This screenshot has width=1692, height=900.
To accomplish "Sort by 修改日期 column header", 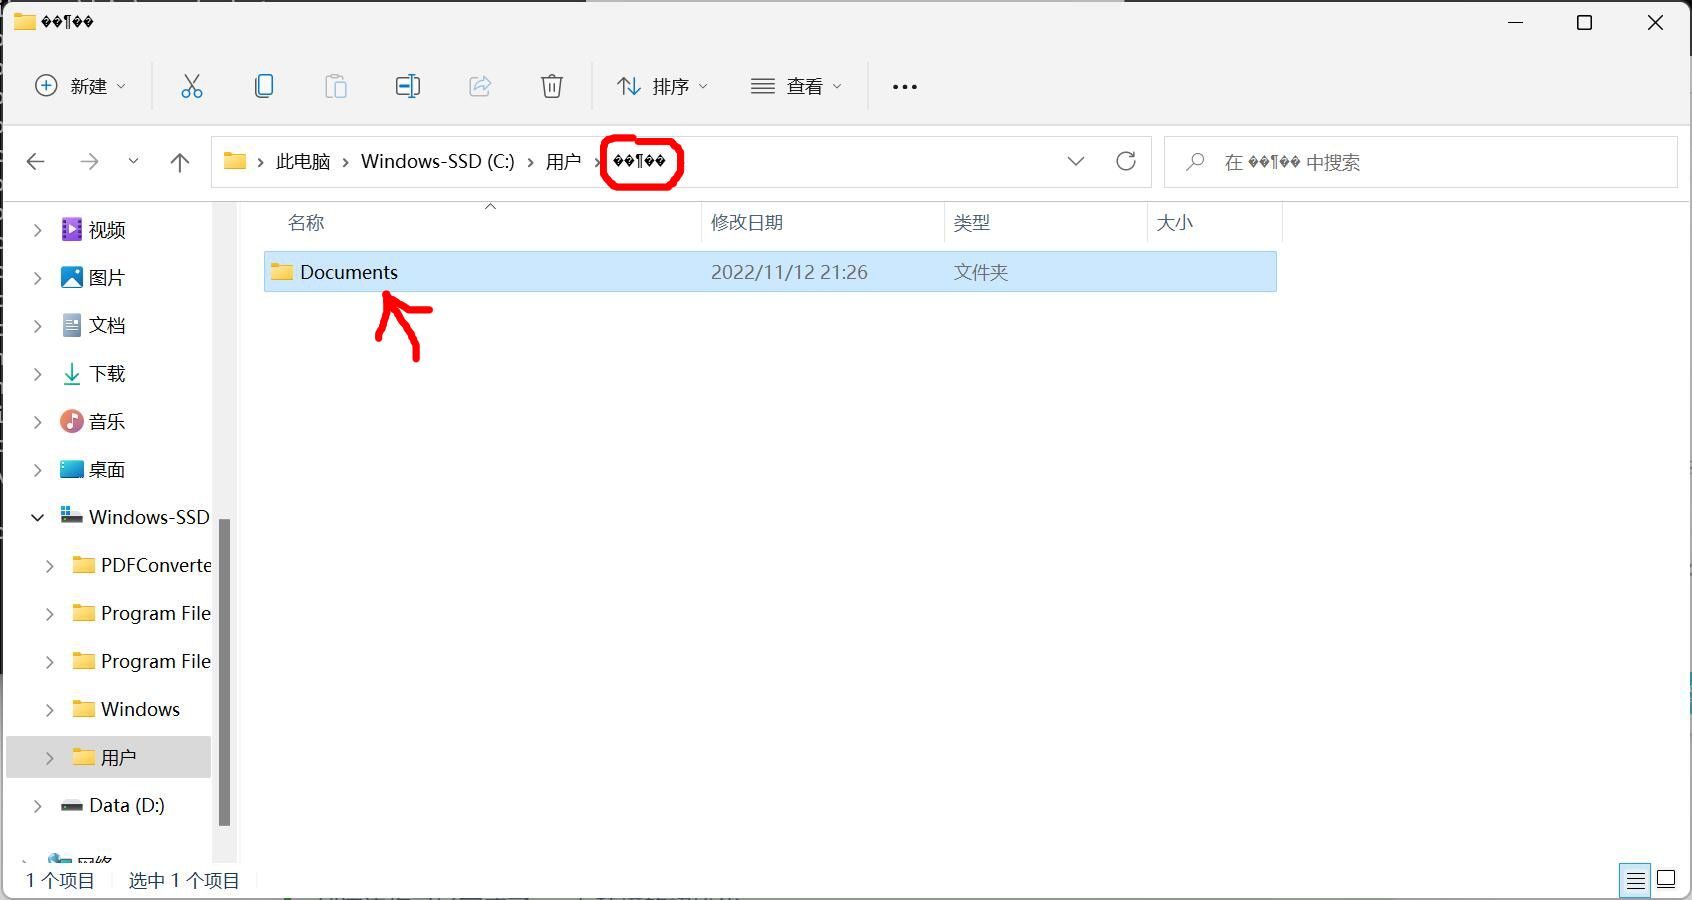I will click(x=747, y=223).
